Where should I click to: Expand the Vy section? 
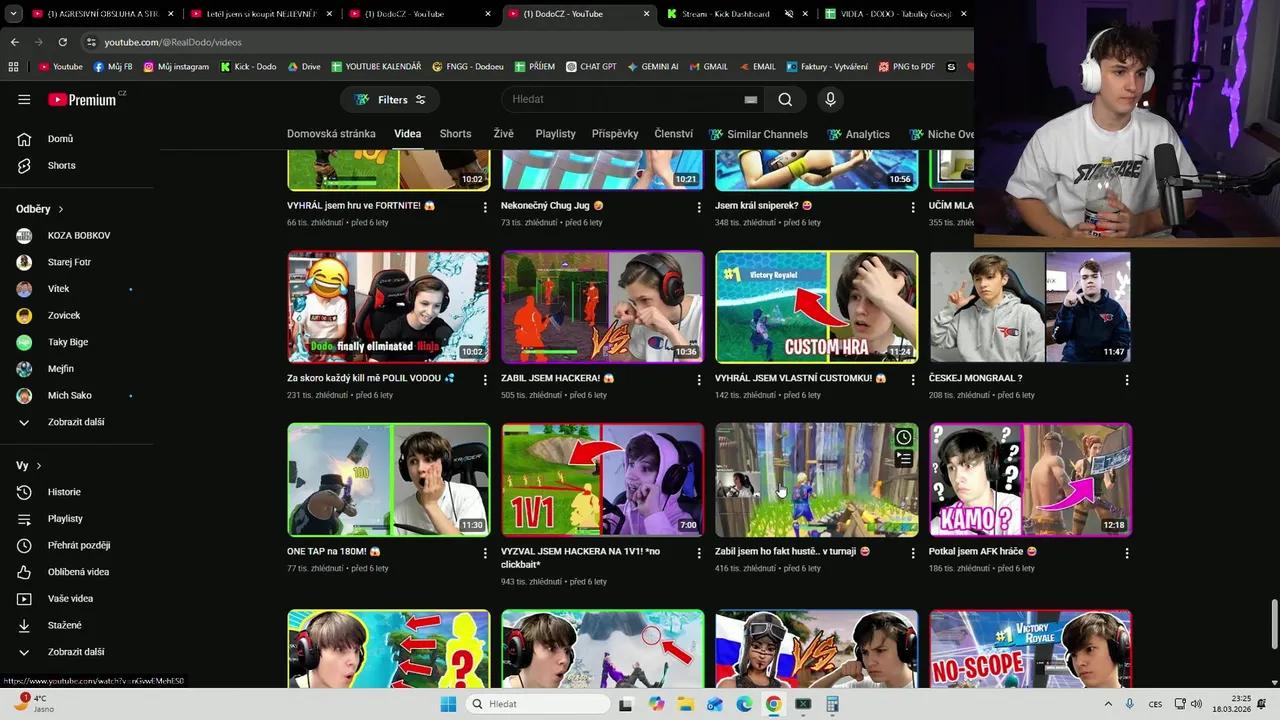point(34,465)
